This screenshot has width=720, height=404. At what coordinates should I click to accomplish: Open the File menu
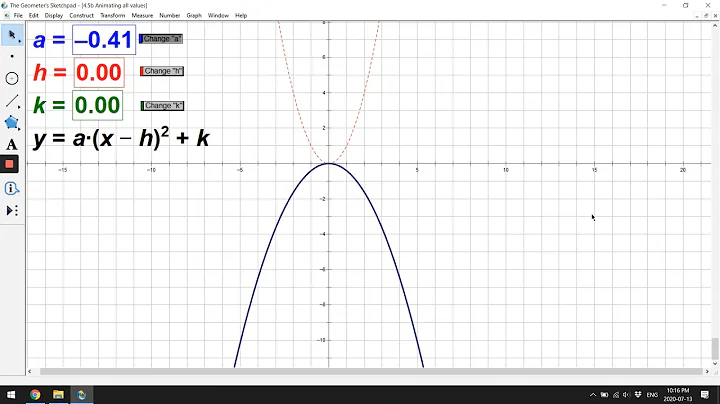pyautogui.click(x=18, y=16)
